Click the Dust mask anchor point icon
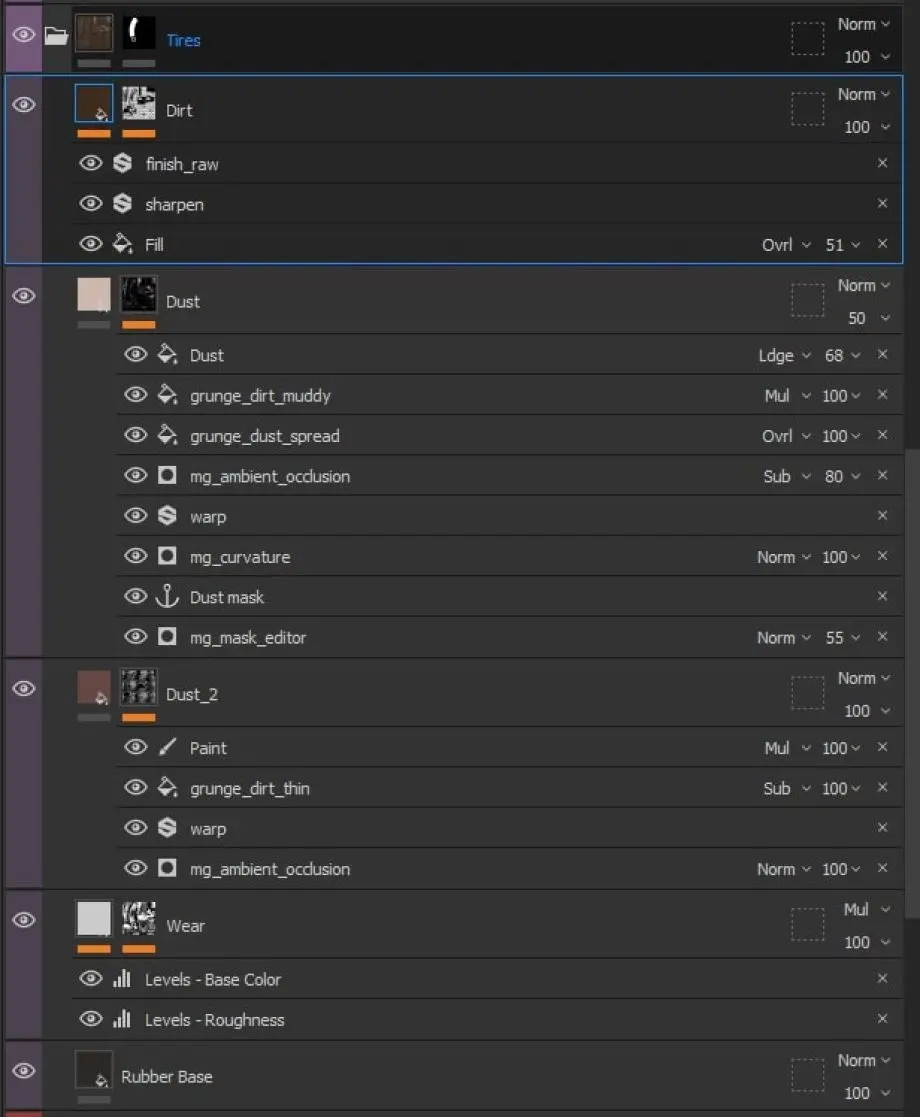The width and height of the screenshot is (920, 1117). pos(167,596)
